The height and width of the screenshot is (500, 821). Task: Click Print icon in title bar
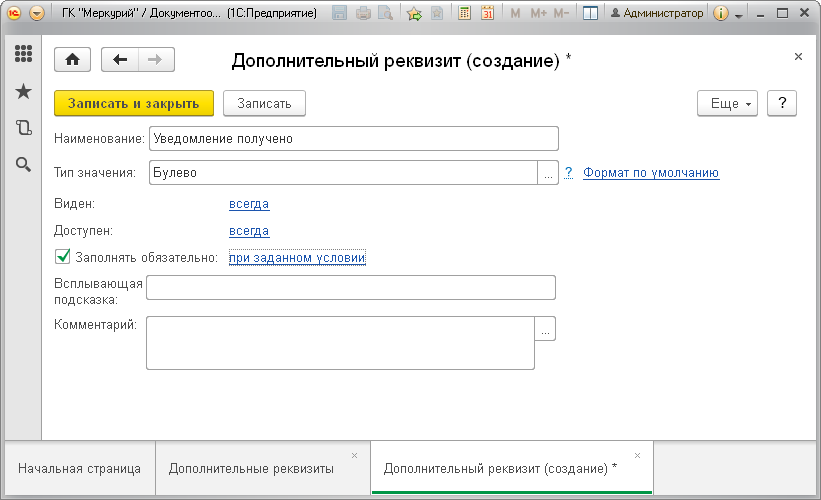point(363,13)
